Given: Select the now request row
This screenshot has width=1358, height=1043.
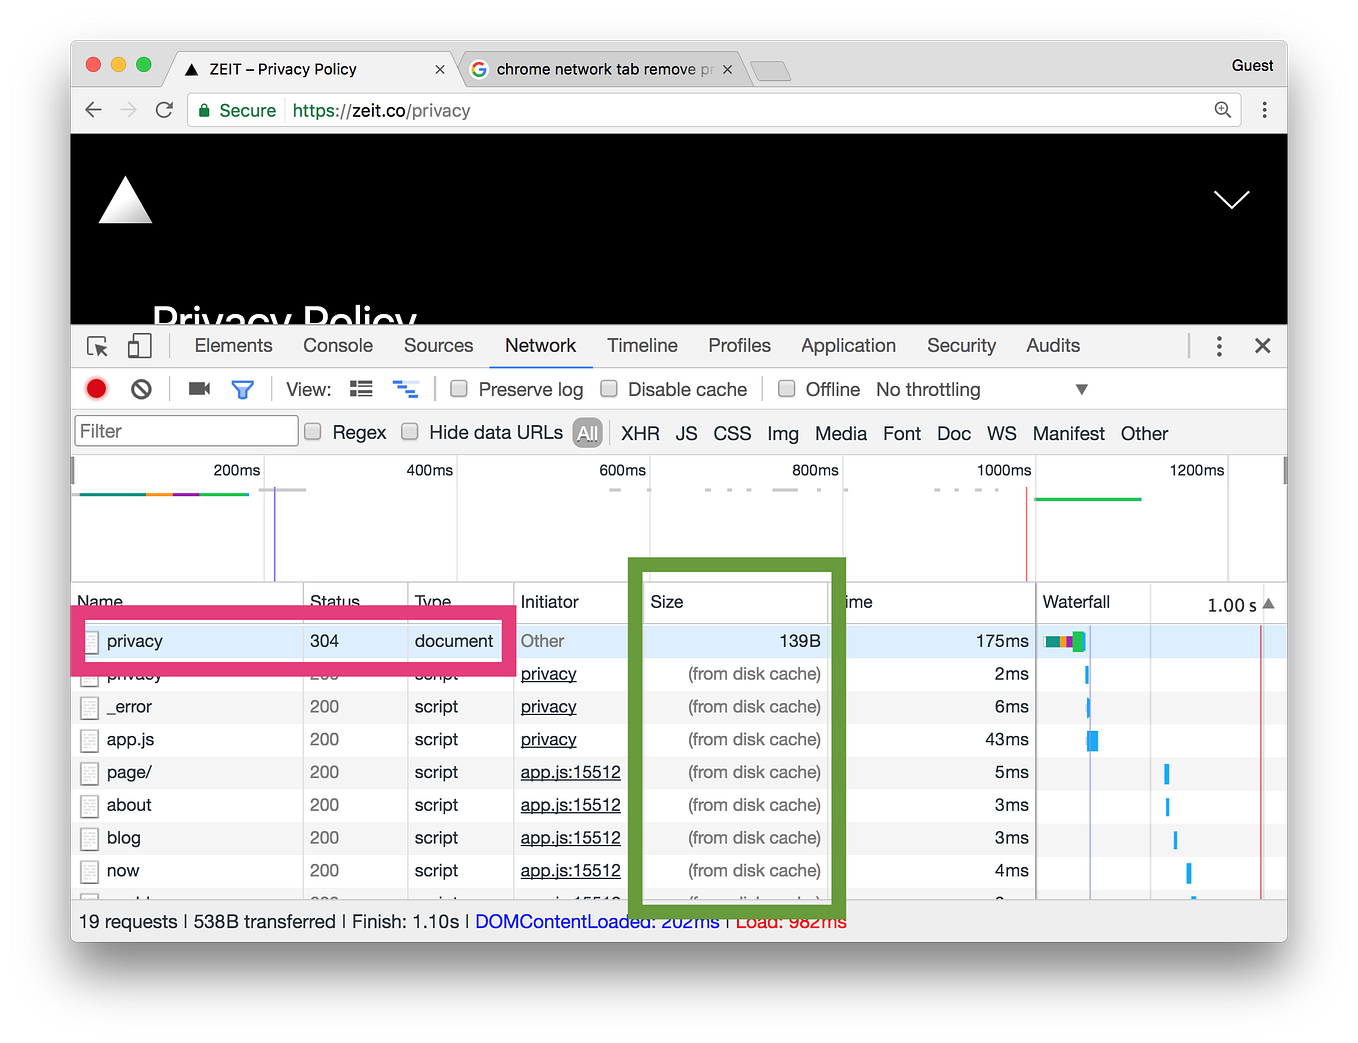Looking at the screenshot, I should pyautogui.click(x=678, y=872).
